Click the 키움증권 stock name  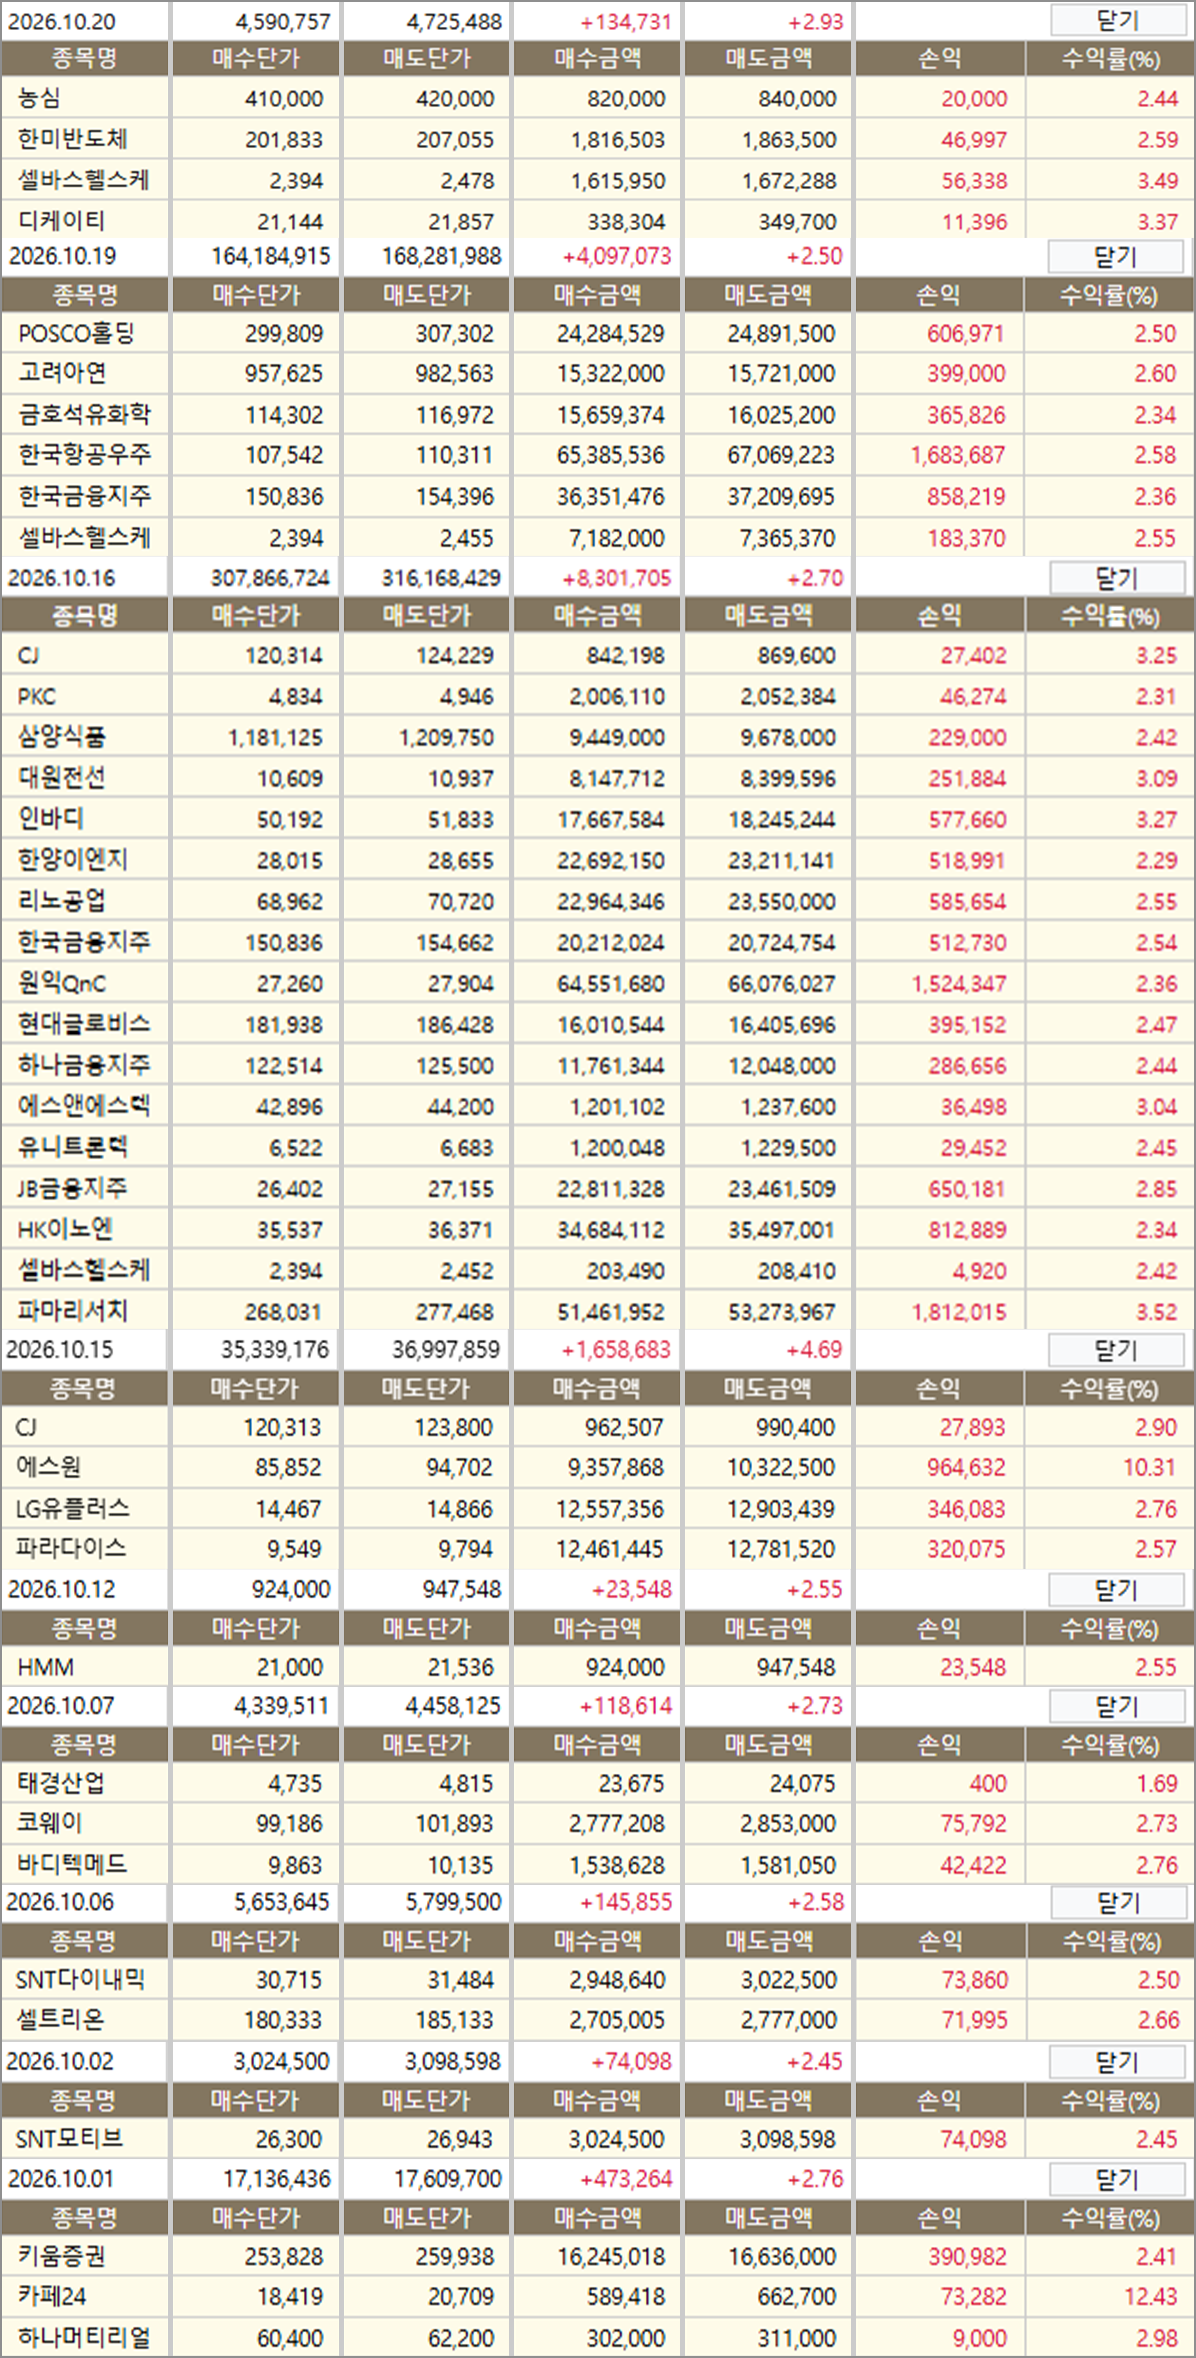pos(62,2256)
